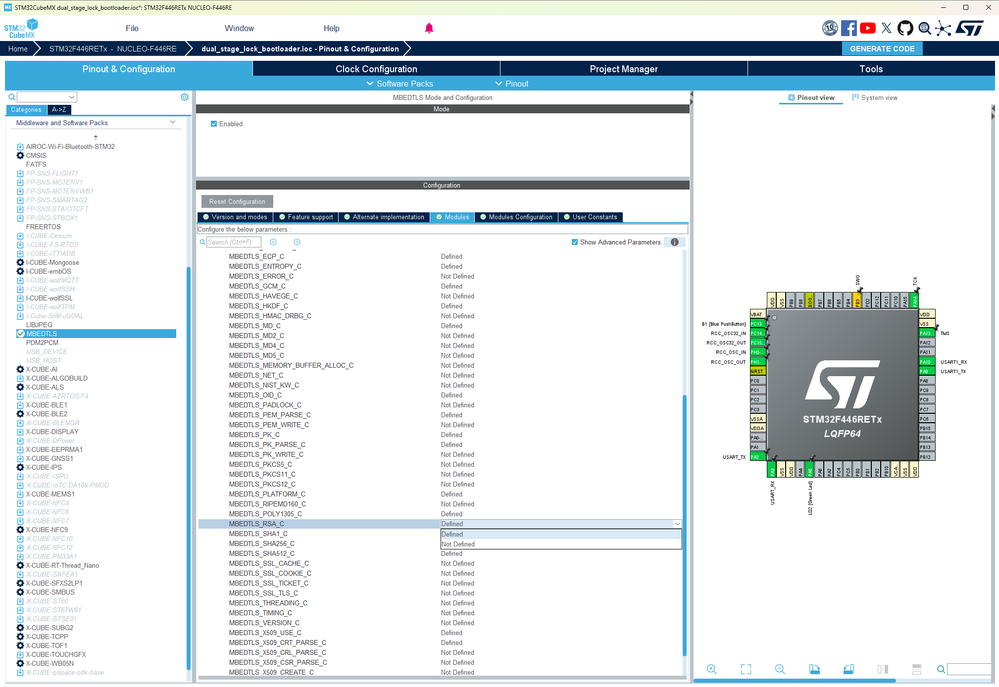This screenshot has width=999, height=687.
Task: Click the gear icon next to X-CUBE-AI
Action: click(x=20, y=370)
